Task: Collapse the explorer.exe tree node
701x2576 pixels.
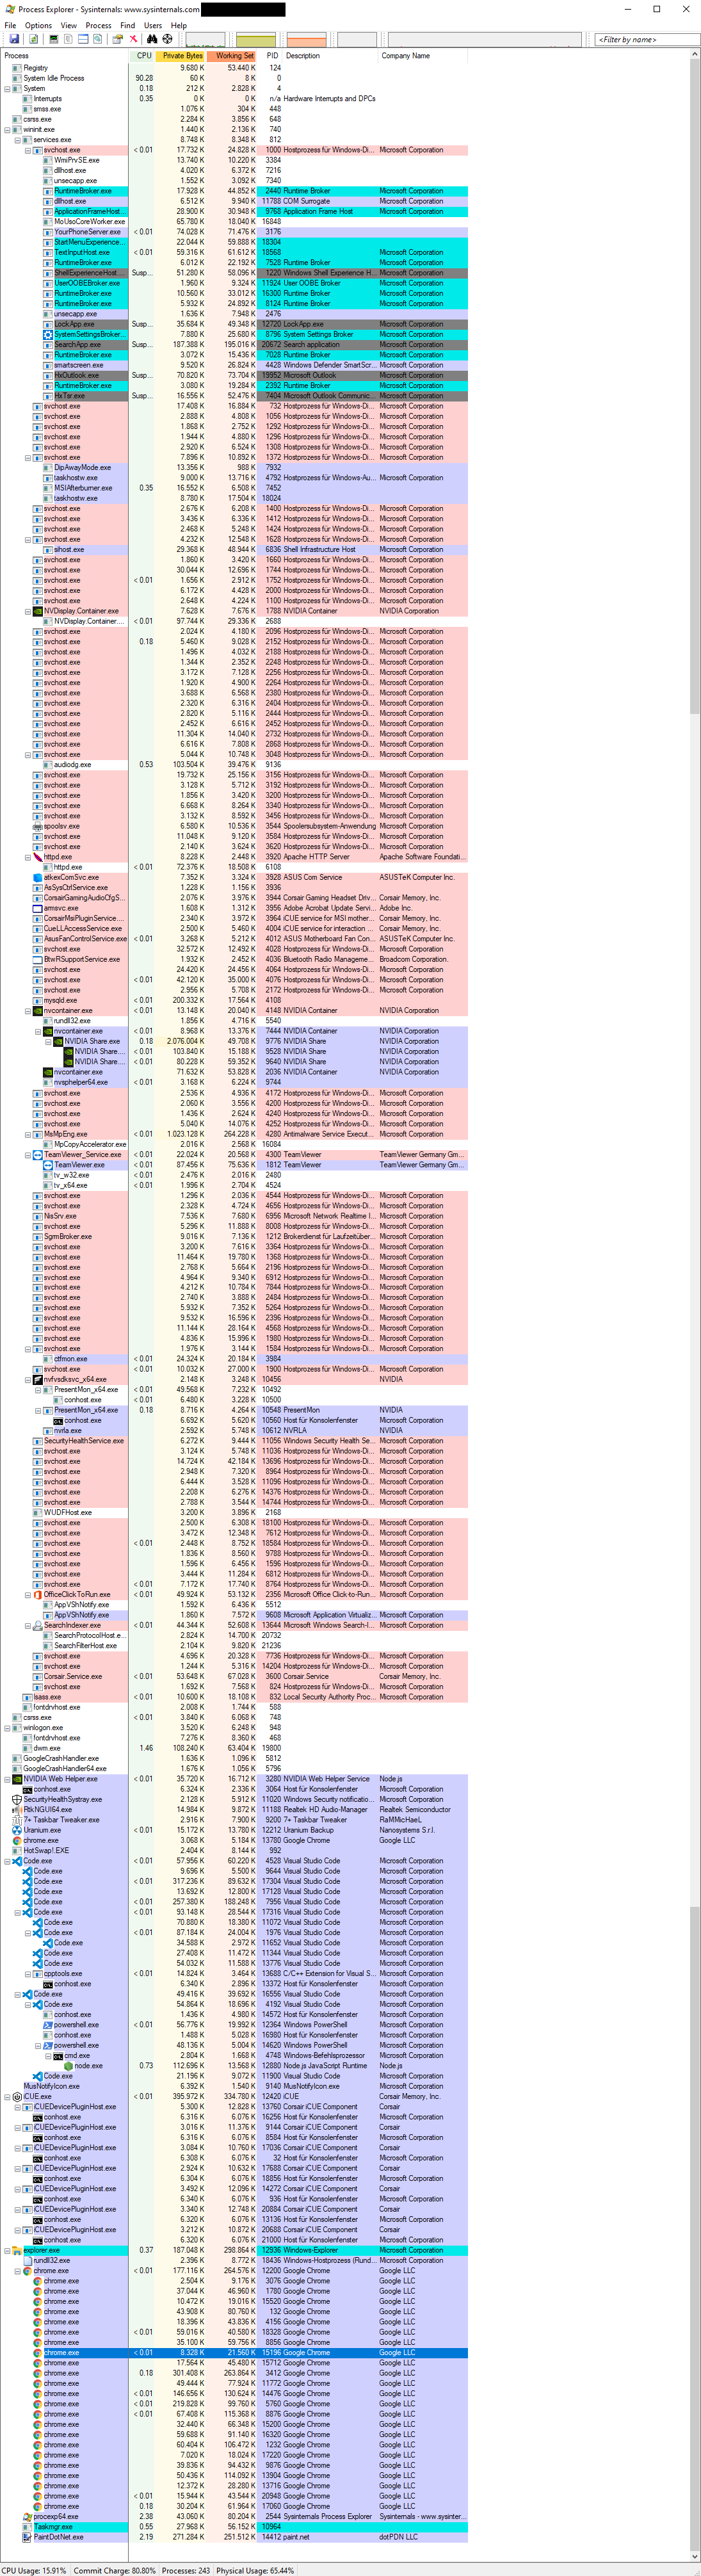Action: [x=7, y=2250]
